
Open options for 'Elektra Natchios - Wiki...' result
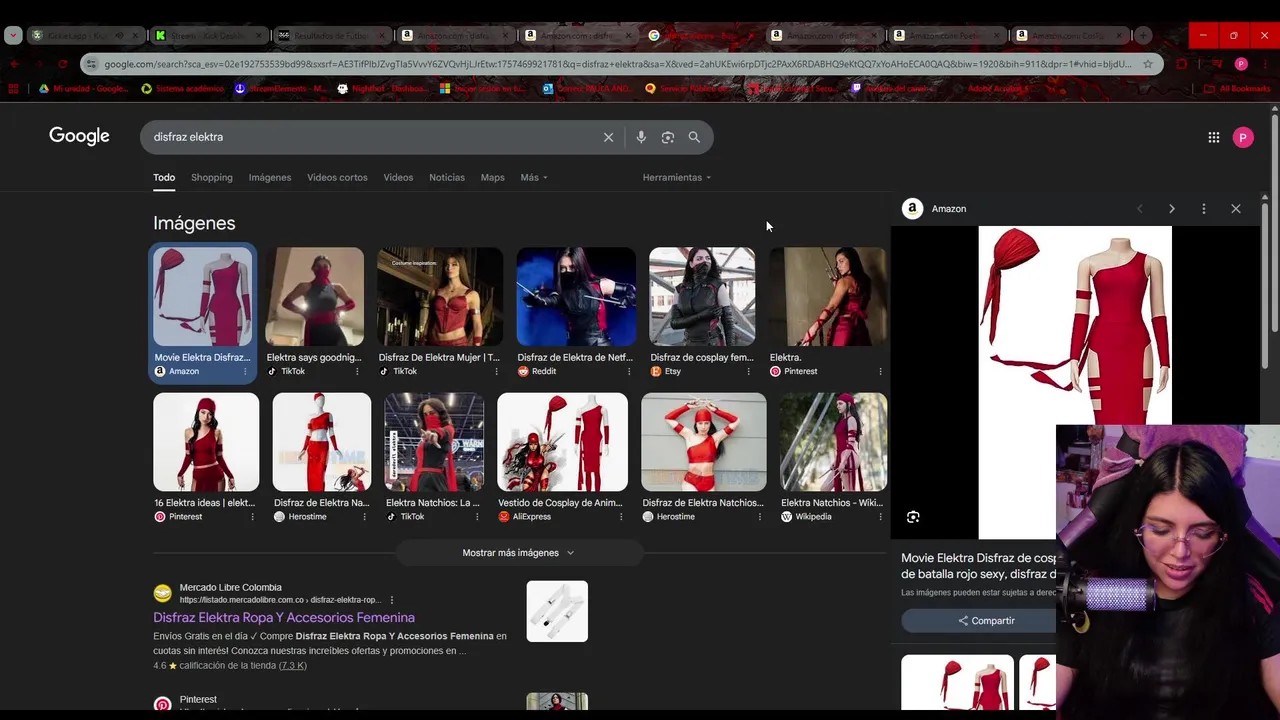880,517
